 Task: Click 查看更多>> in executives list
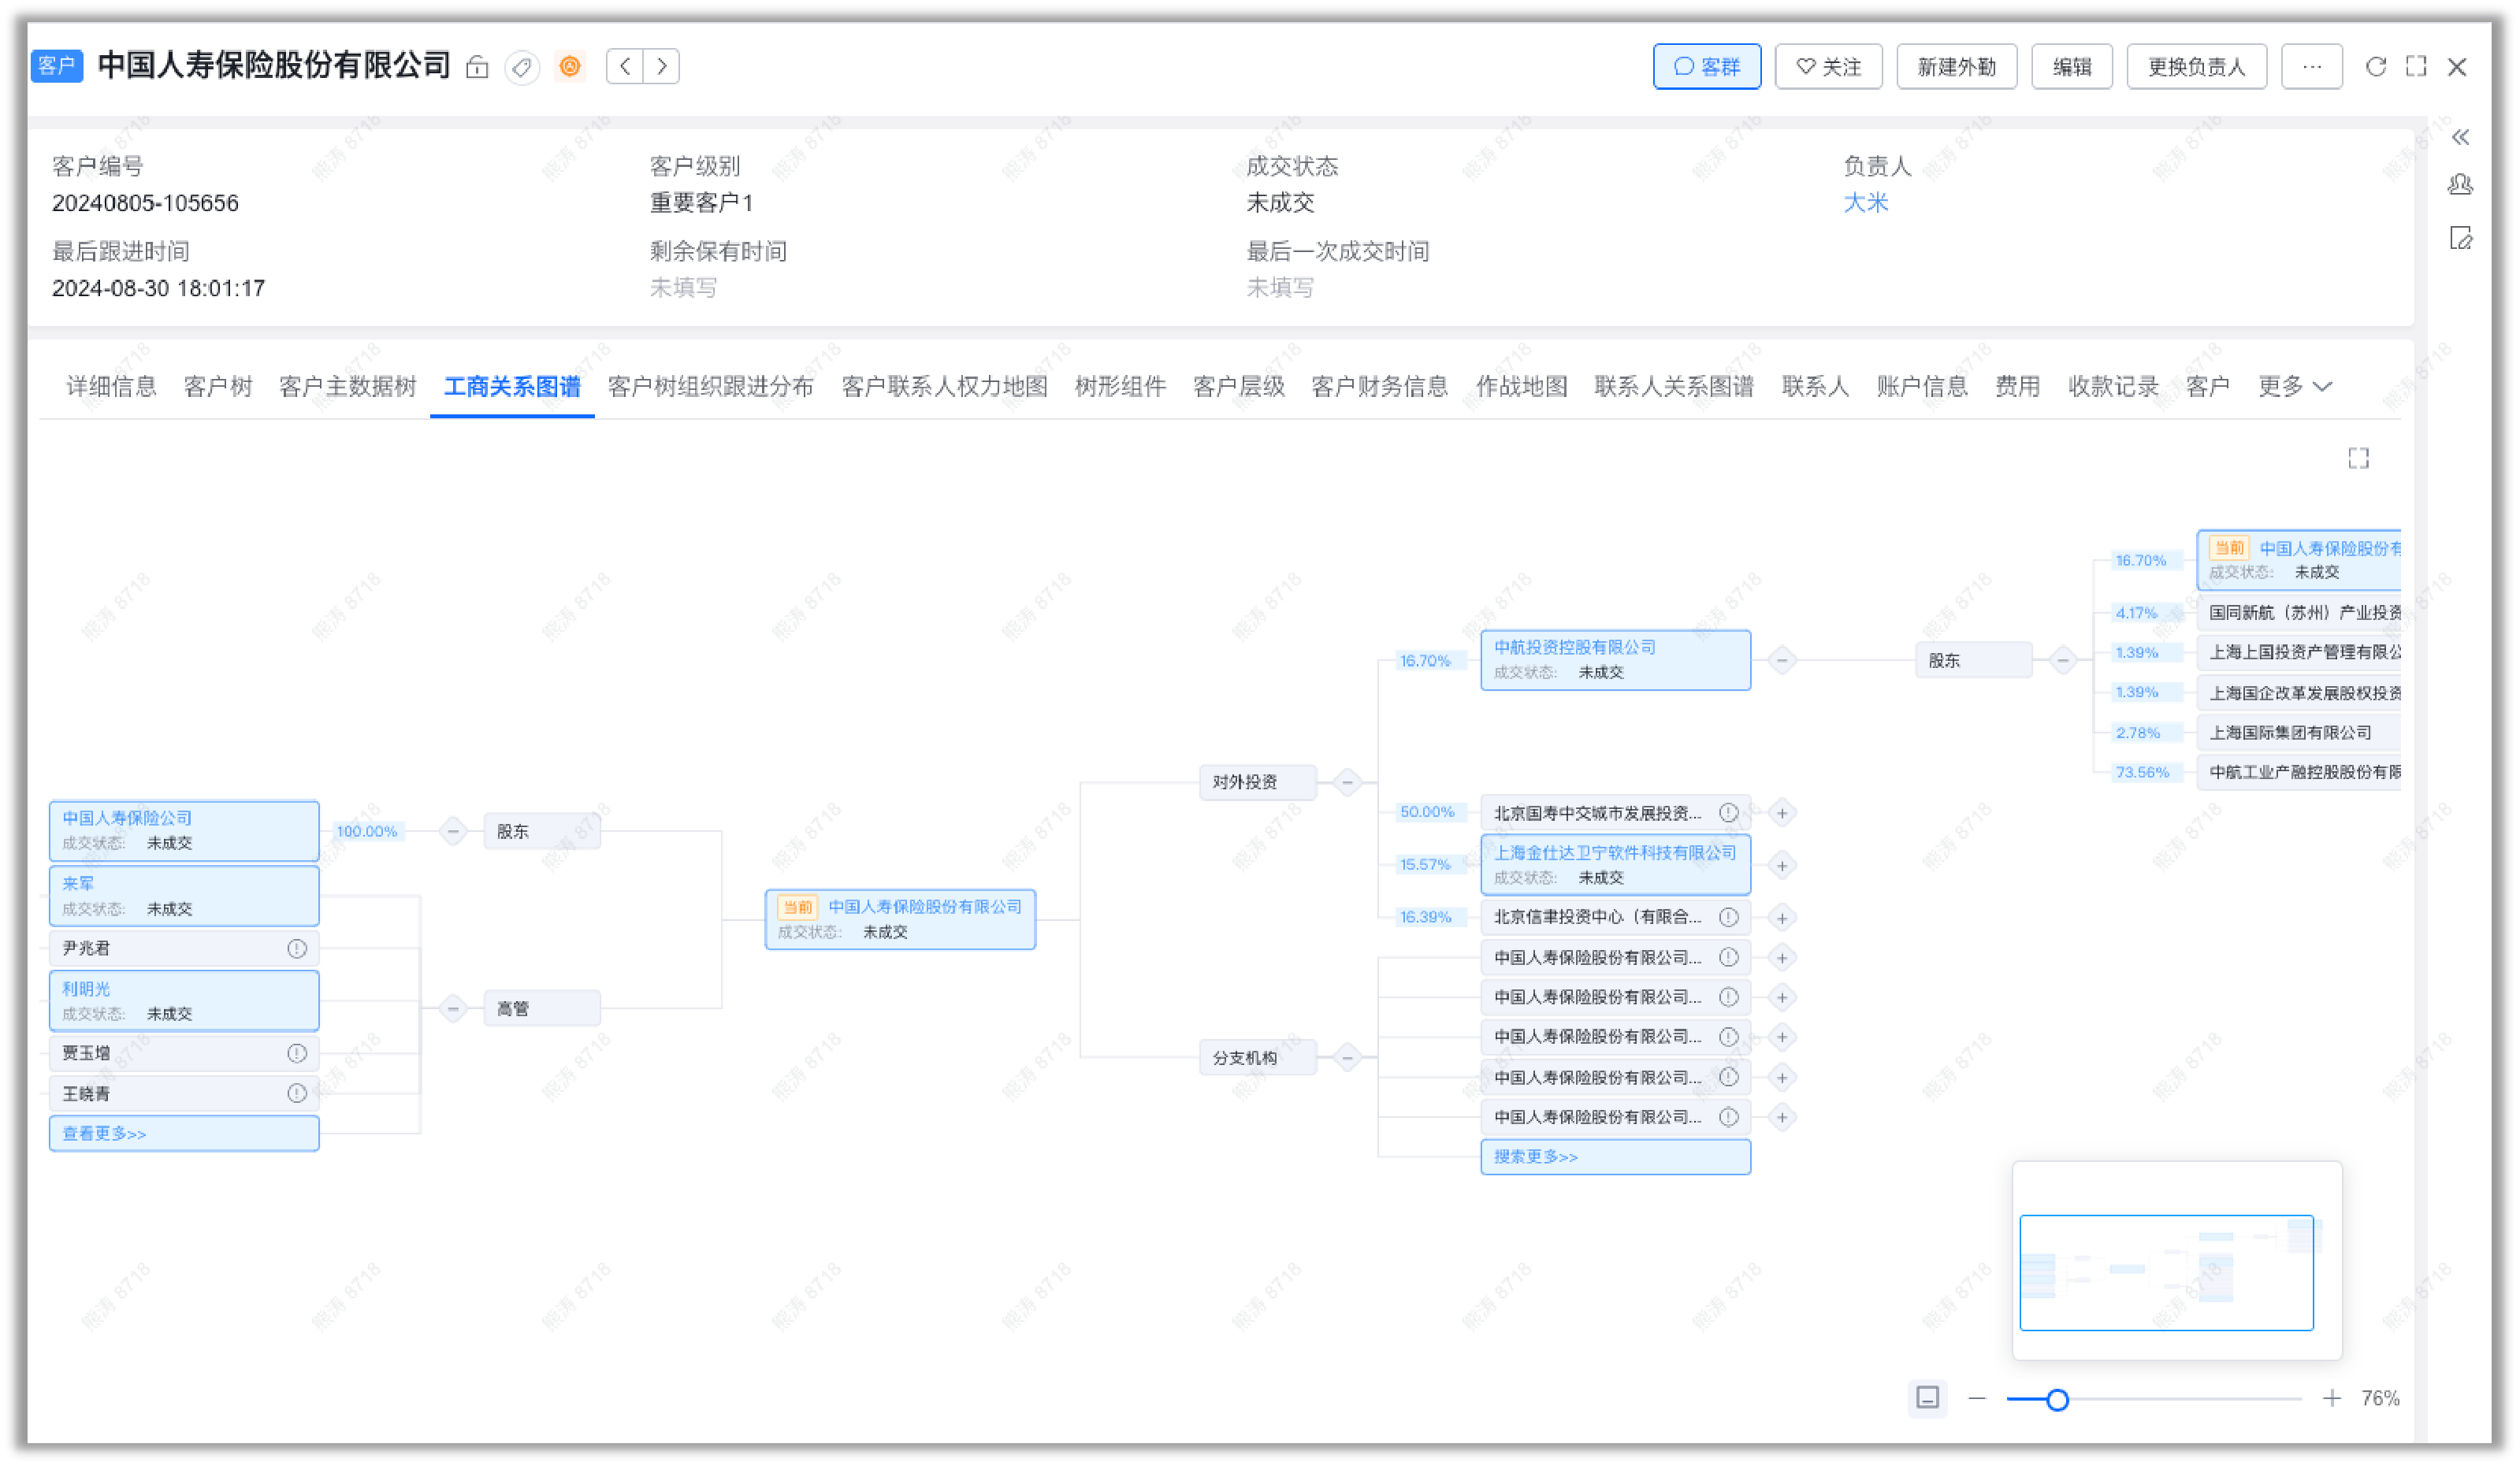[184, 1133]
